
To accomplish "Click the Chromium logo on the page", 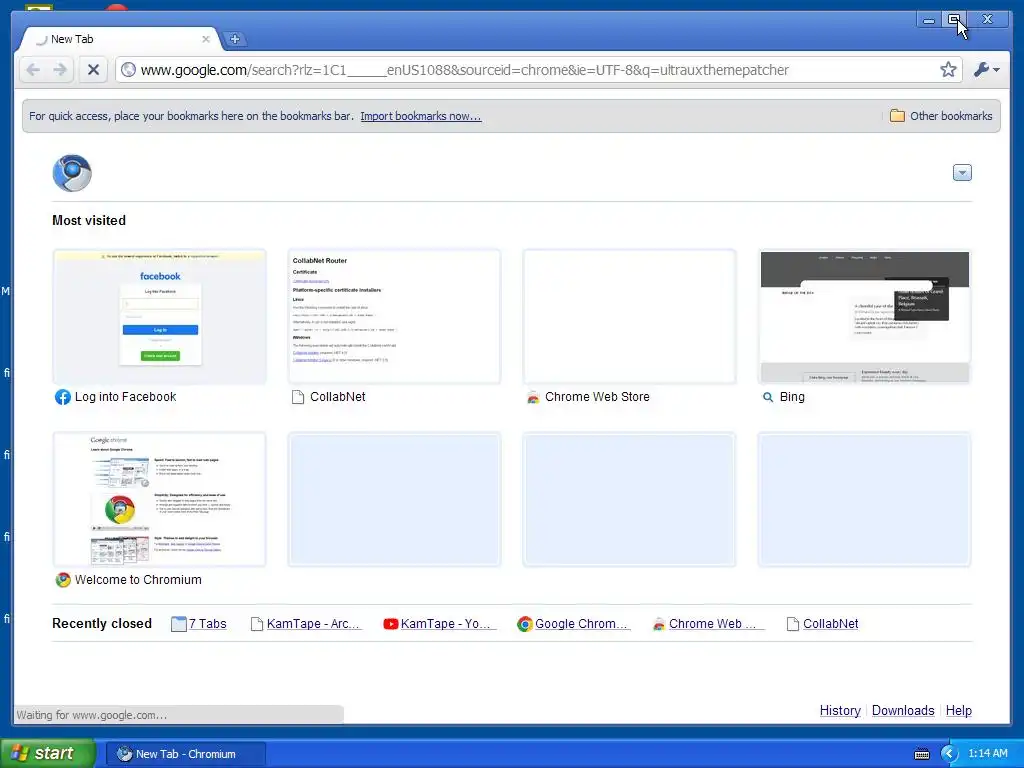I will click(x=72, y=173).
